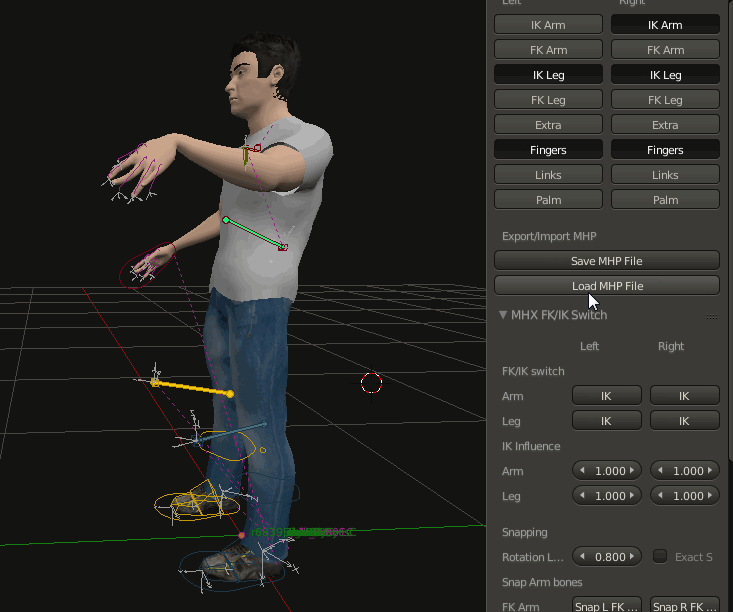The width and height of the screenshot is (733, 612).
Task: Toggle the Left Links layer button
Action: [548, 174]
